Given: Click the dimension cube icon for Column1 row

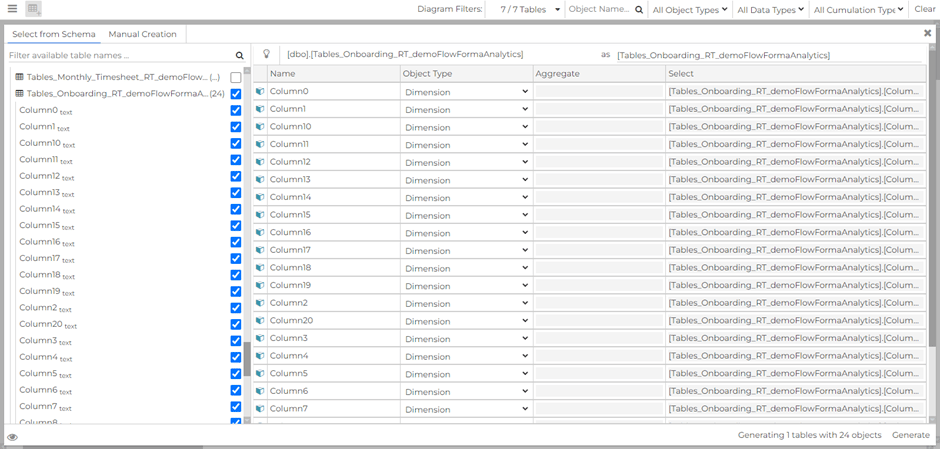Looking at the screenshot, I should click(260, 109).
